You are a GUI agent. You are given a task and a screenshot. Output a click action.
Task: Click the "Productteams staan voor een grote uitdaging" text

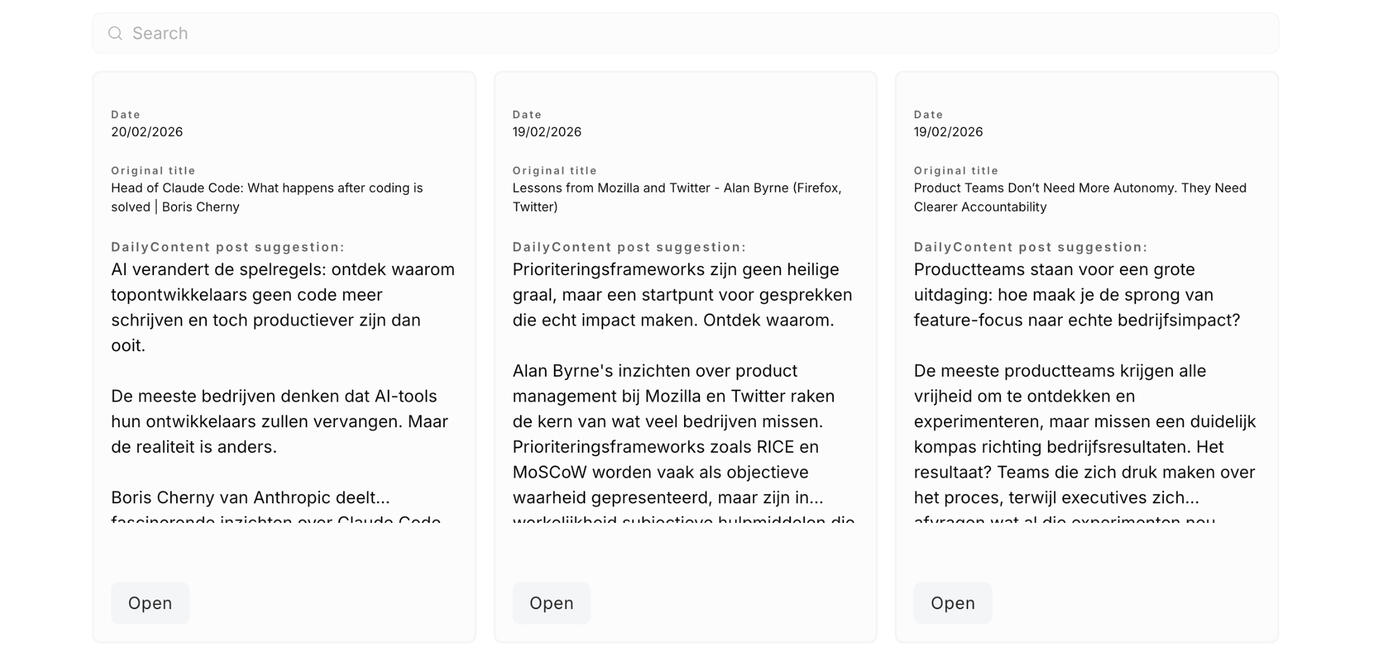(1077, 295)
